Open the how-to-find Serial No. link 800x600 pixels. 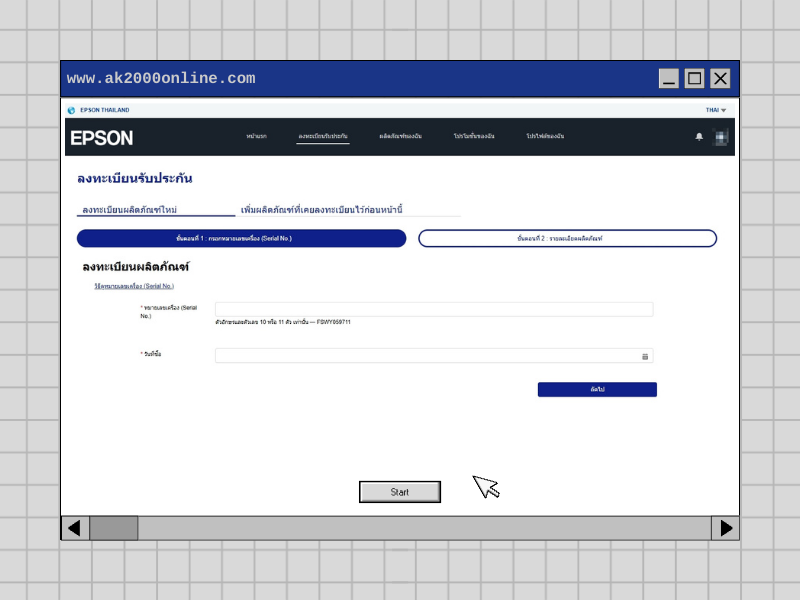(134, 286)
